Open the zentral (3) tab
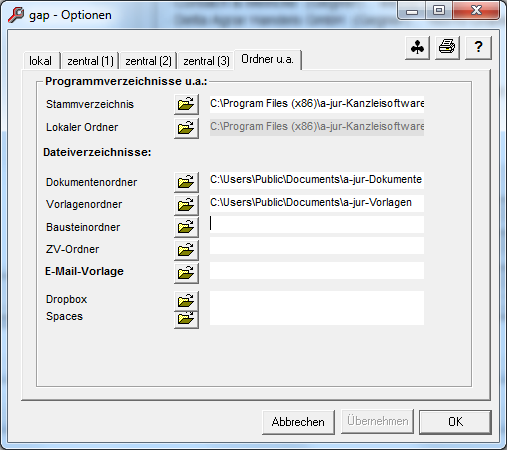The height and width of the screenshot is (450, 507). tap(206, 61)
